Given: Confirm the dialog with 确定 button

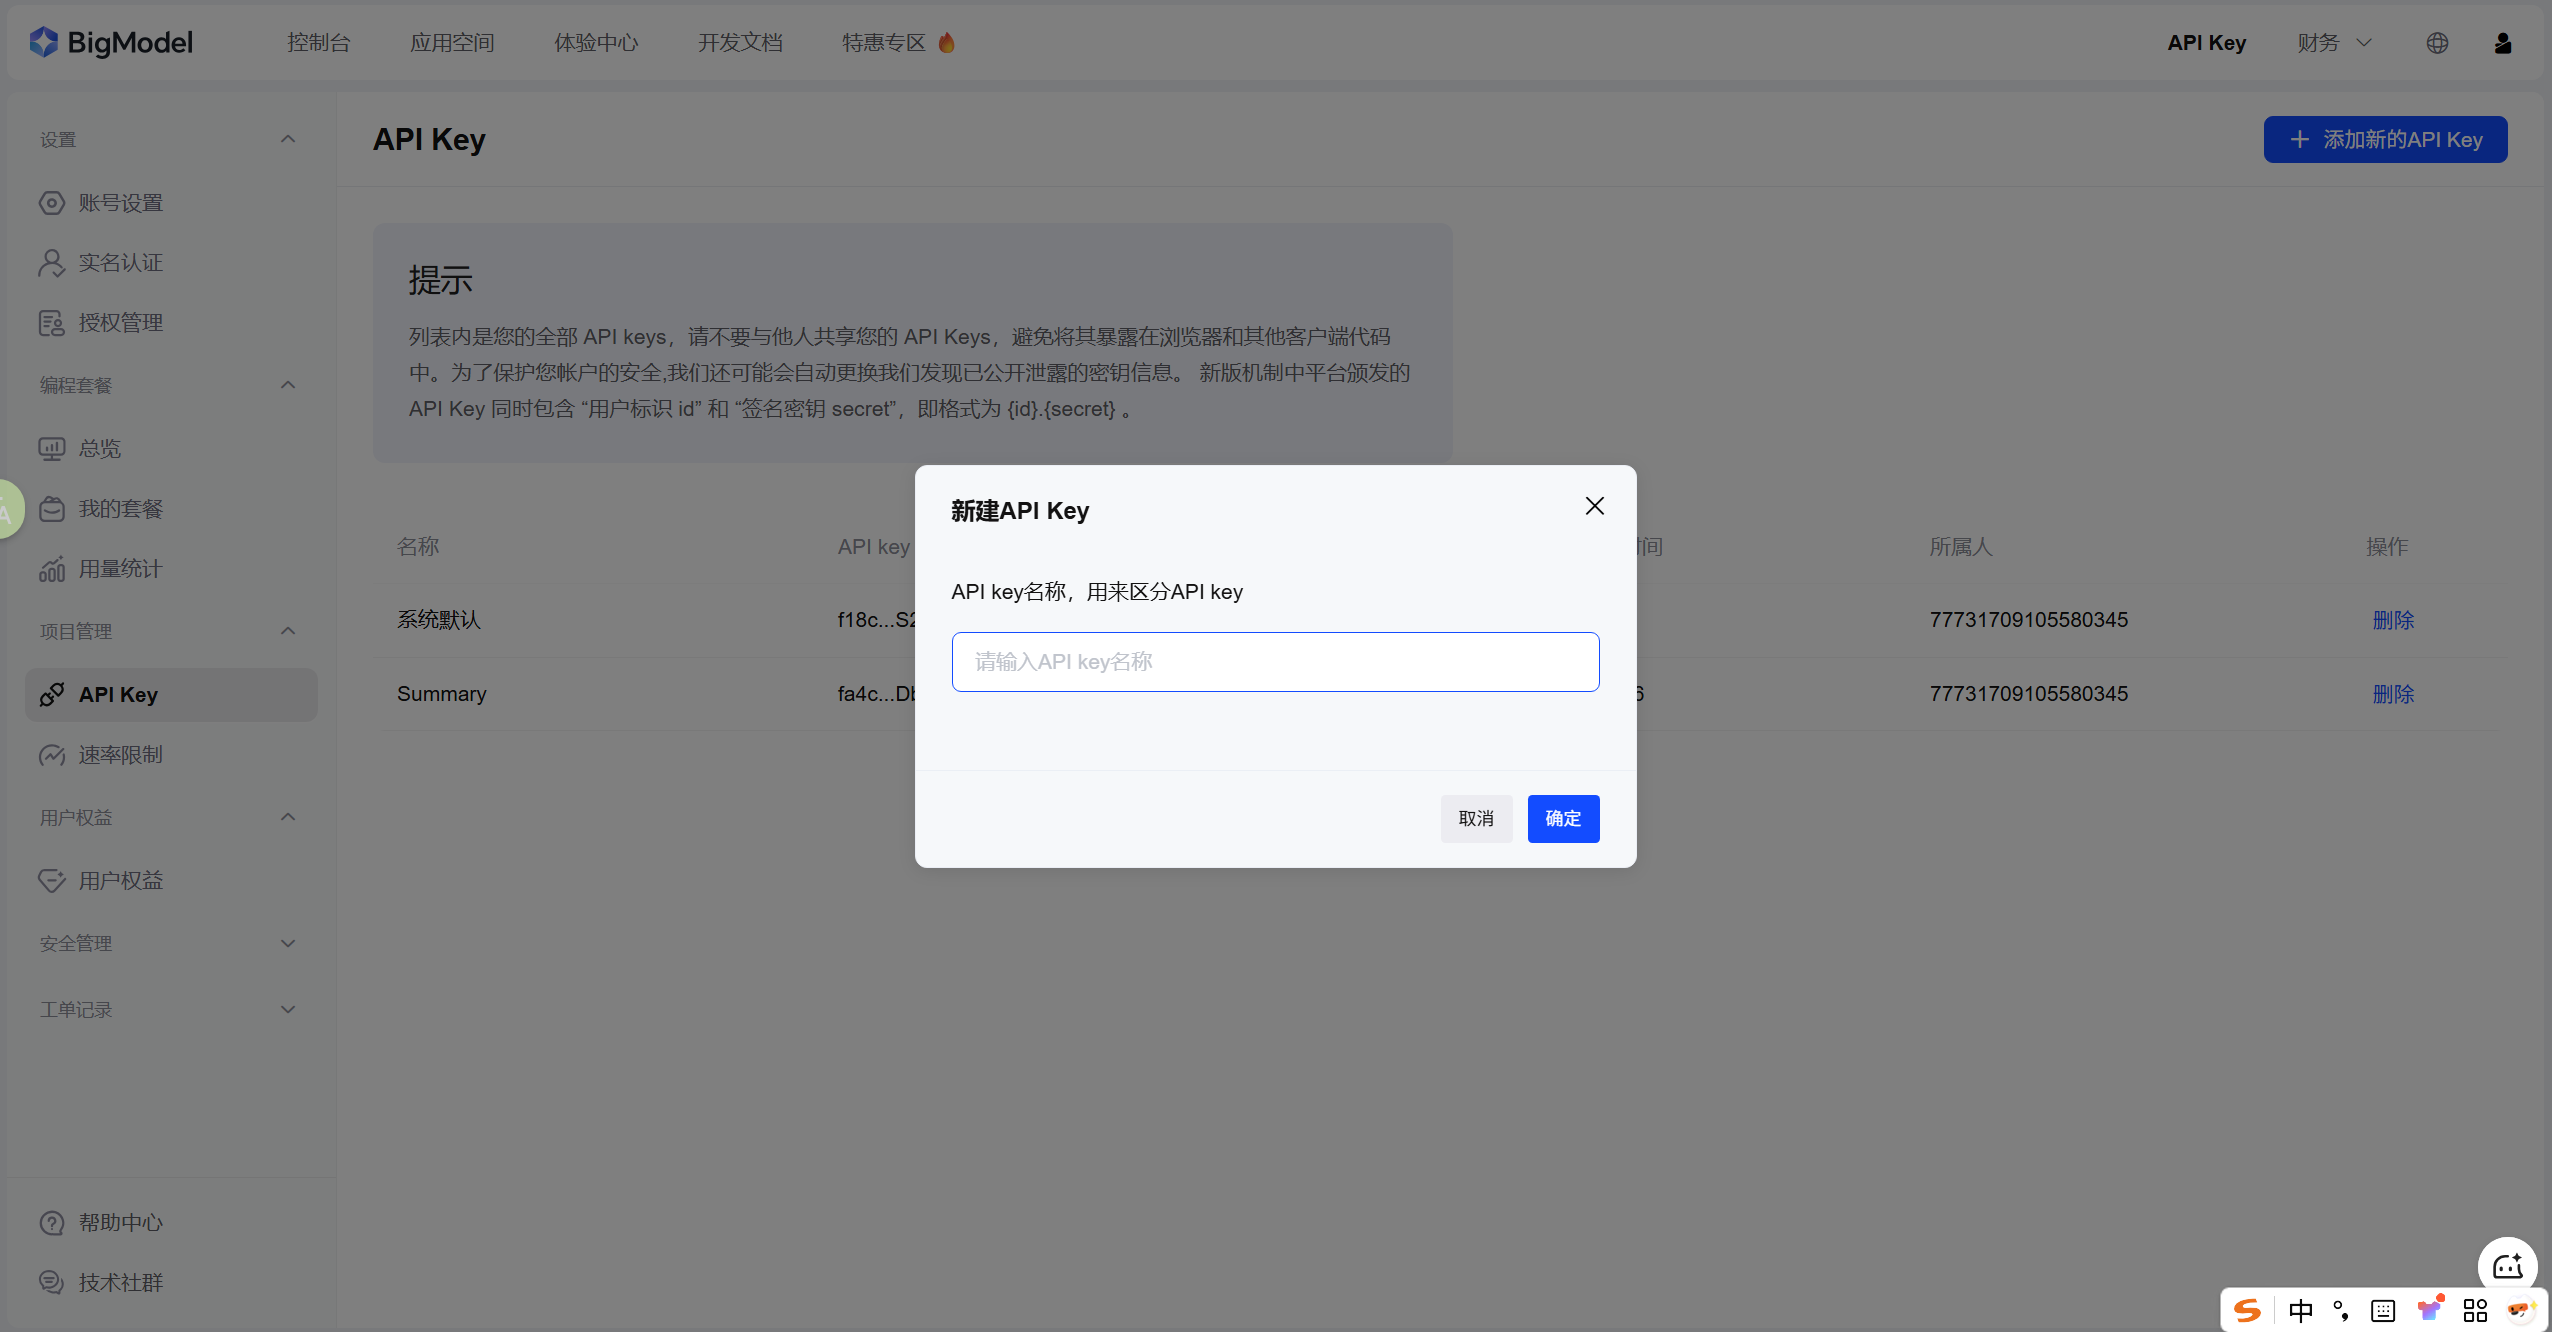Looking at the screenshot, I should (1562, 818).
